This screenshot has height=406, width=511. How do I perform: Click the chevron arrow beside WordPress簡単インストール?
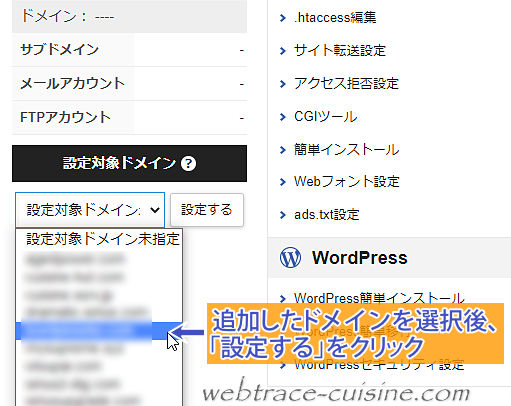pyautogui.click(x=283, y=298)
